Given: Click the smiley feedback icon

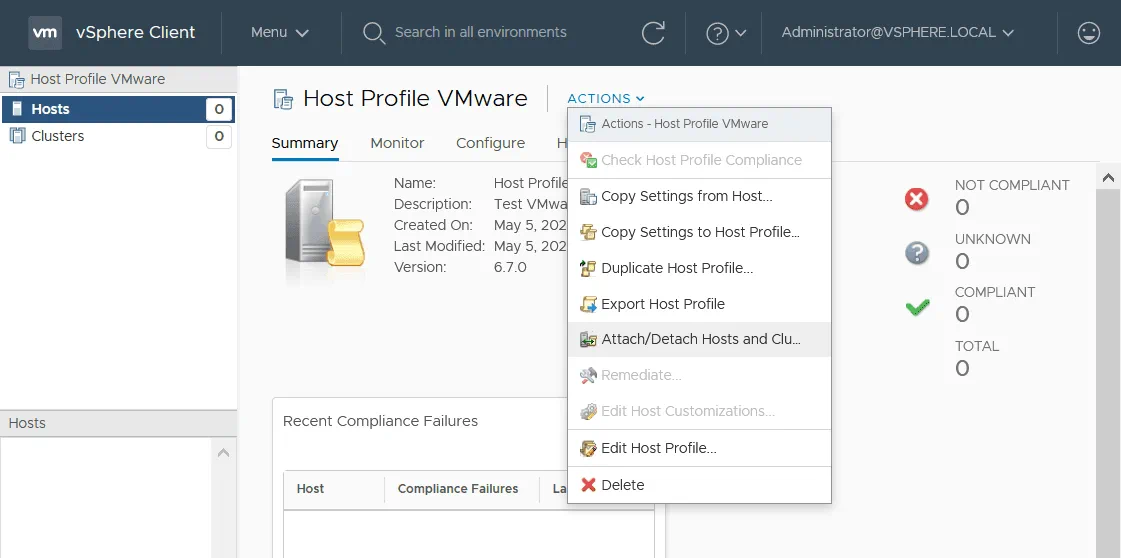Looking at the screenshot, I should (x=1088, y=33).
